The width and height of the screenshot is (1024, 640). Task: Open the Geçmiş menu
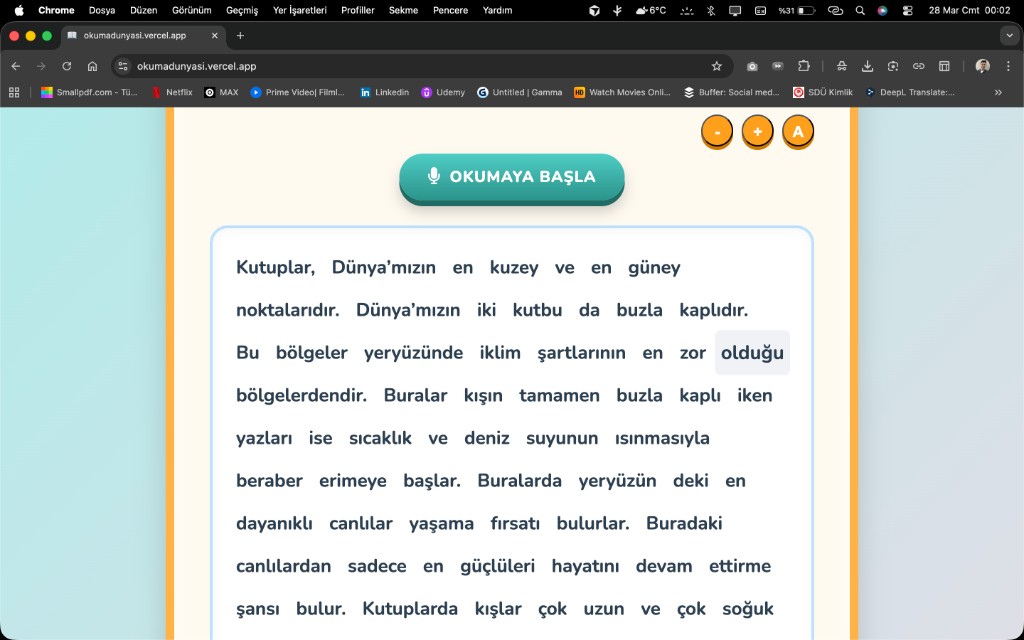pyautogui.click(x=242, y=10)
